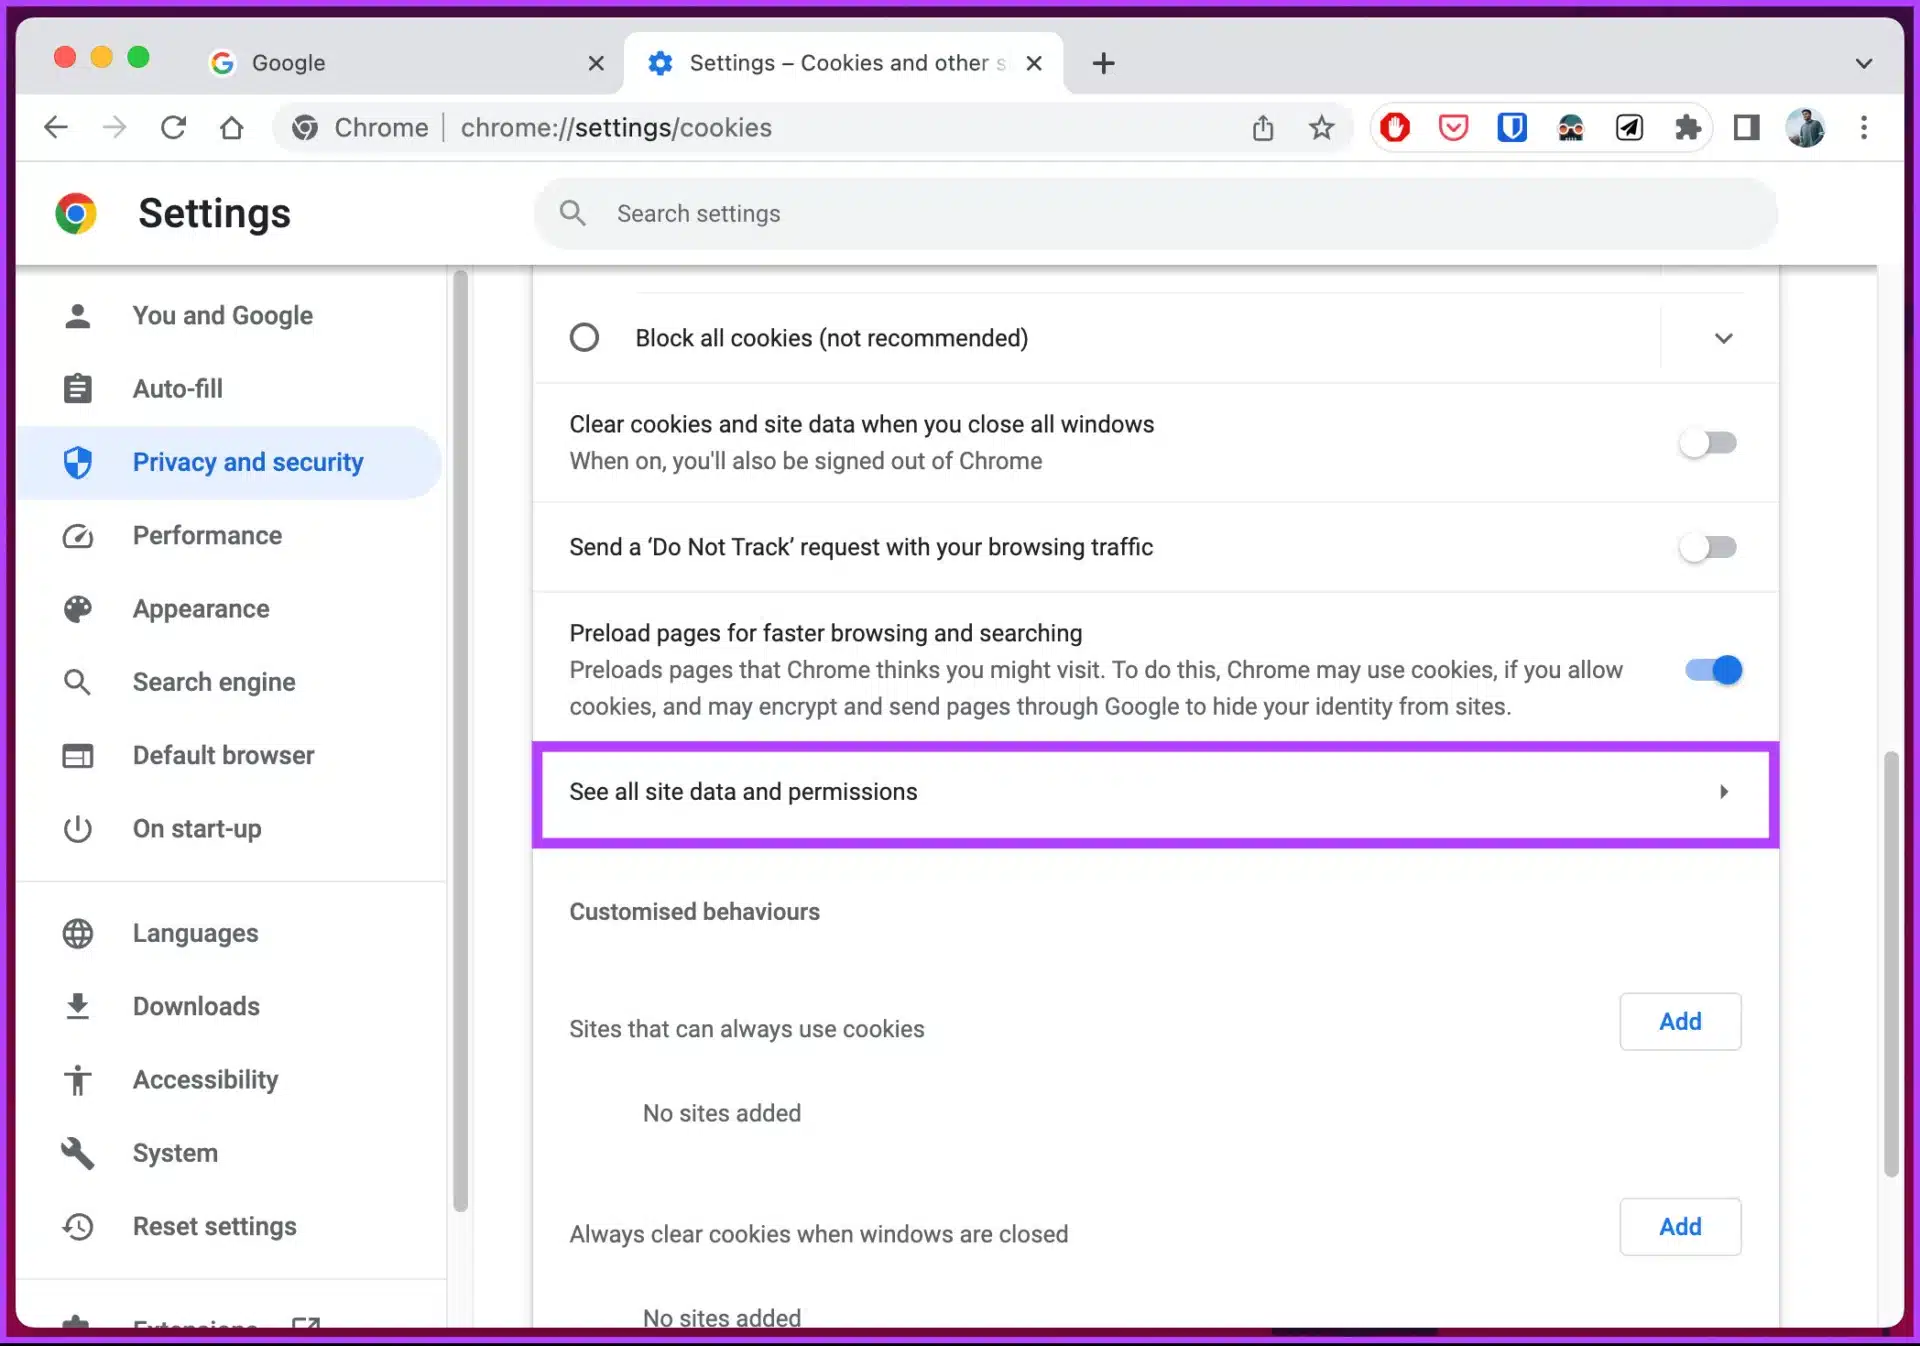Disable preloading pages for faster browsing
Screen dimensions: 1920x1346
click(1713, 670)
